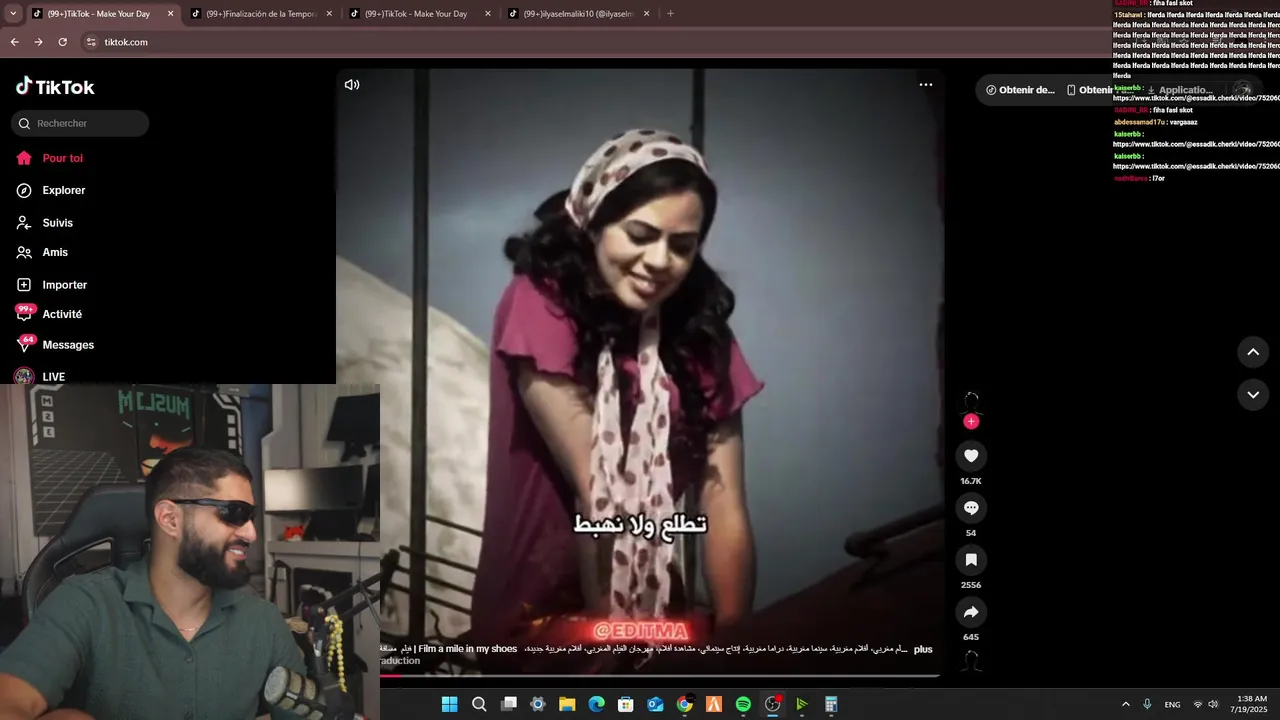
Task: Focus the Rechercher search field
Action: 80,124
